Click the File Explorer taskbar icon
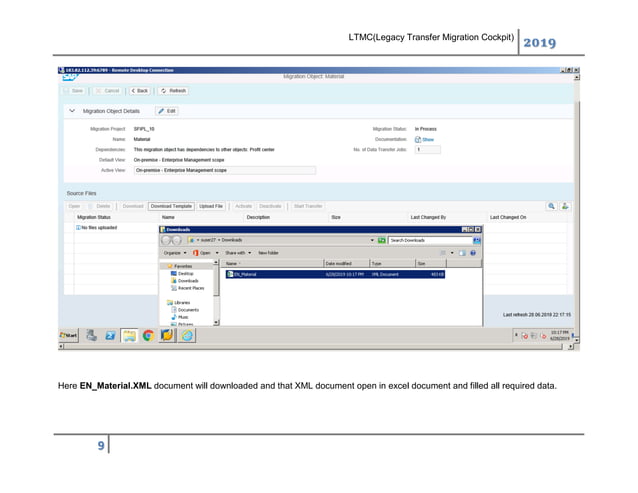Viewport: 638px width, 493px height. (x=128, y=336)
